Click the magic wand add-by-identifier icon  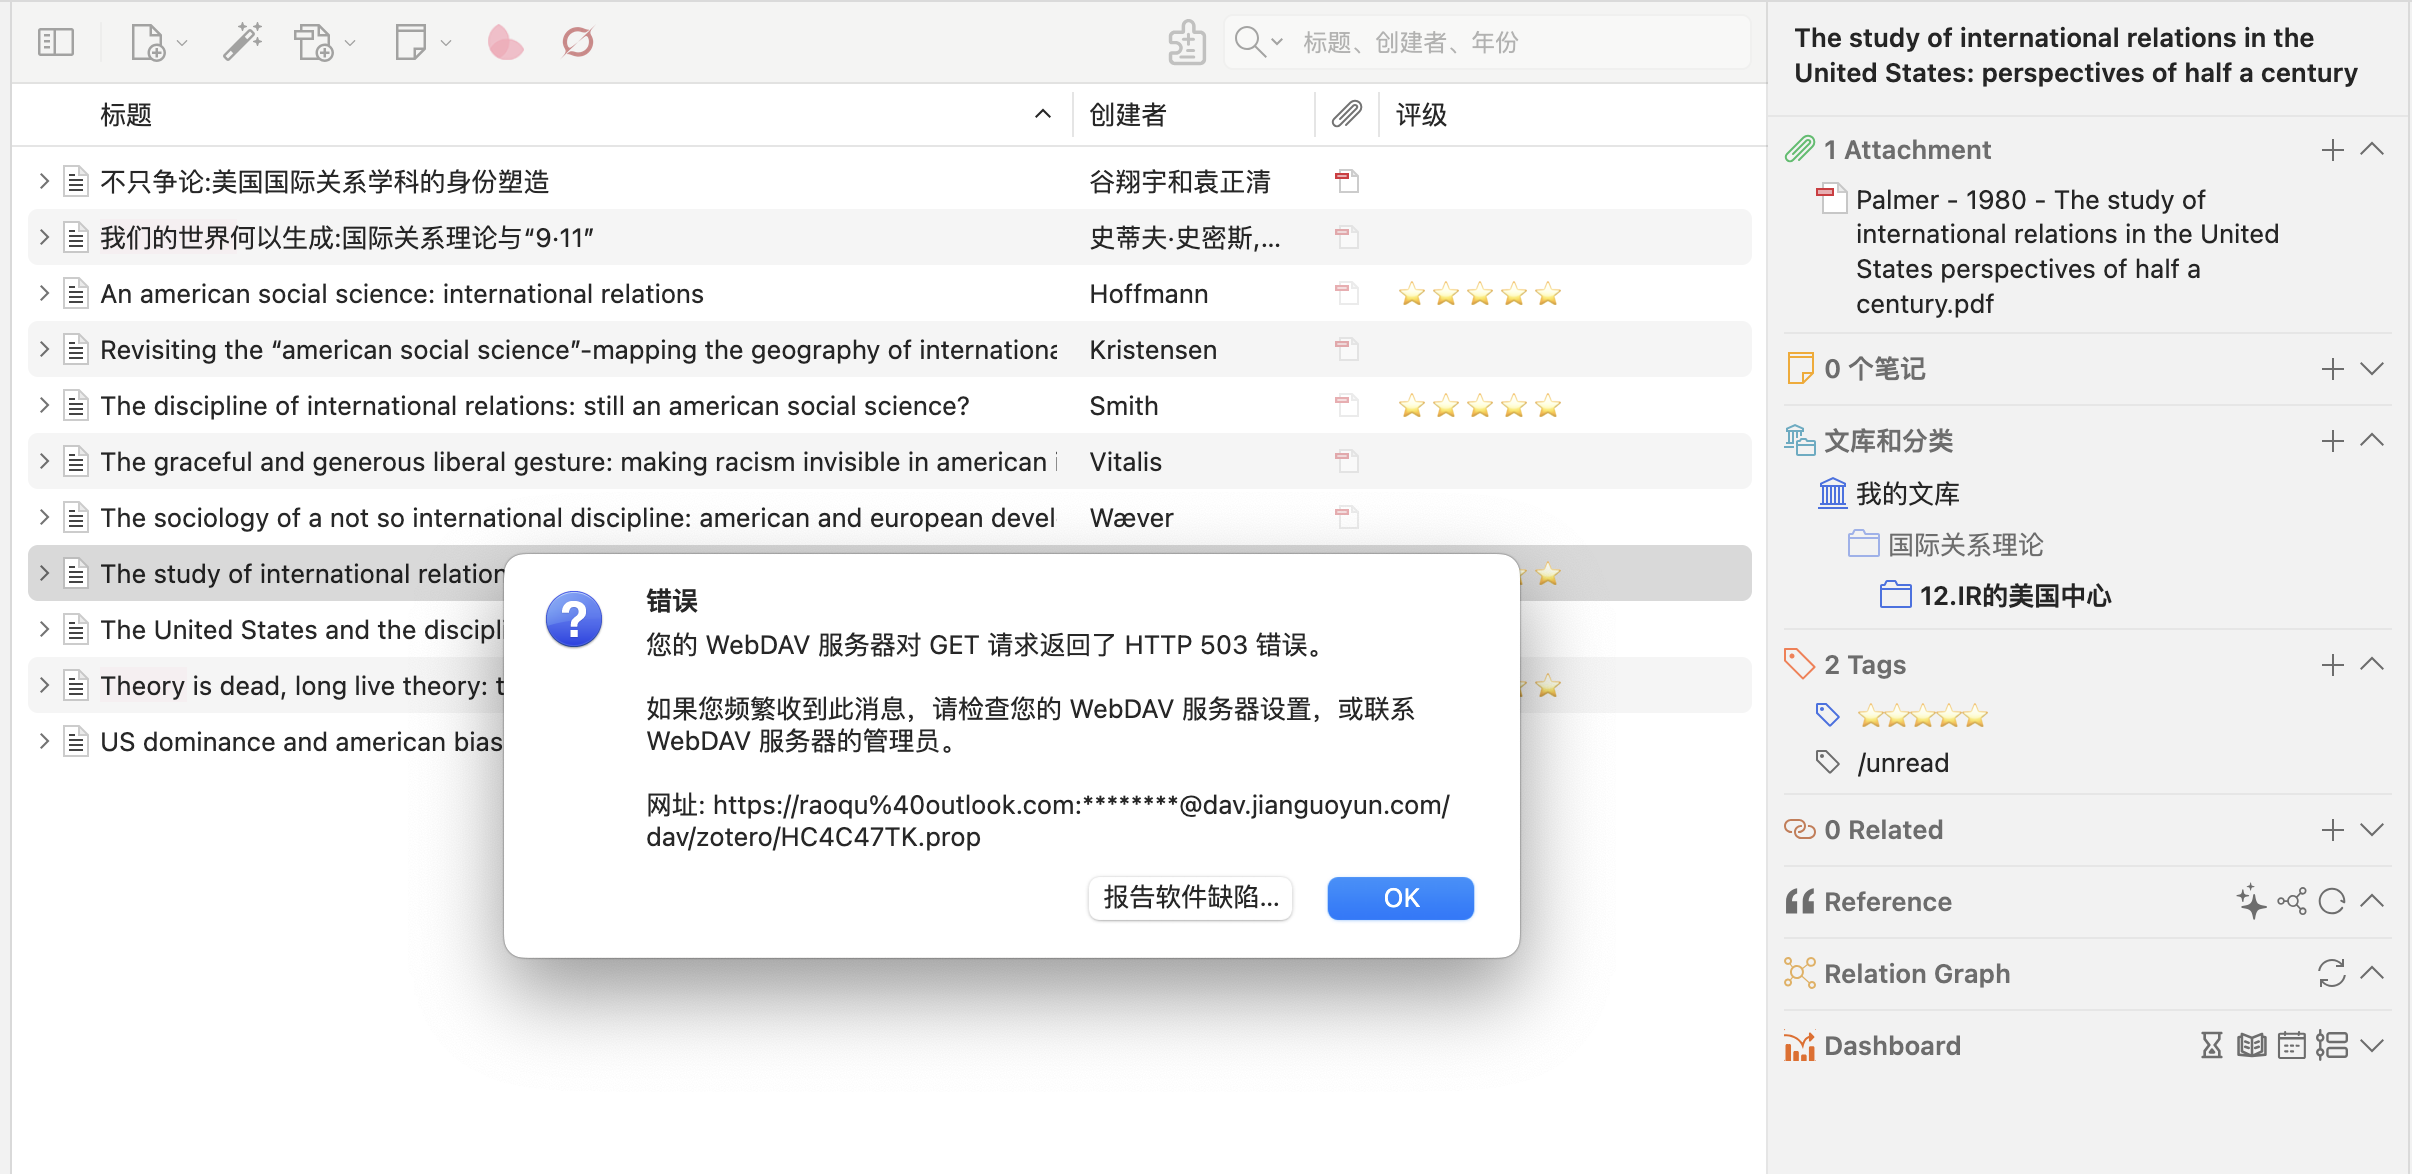point(242,42)
